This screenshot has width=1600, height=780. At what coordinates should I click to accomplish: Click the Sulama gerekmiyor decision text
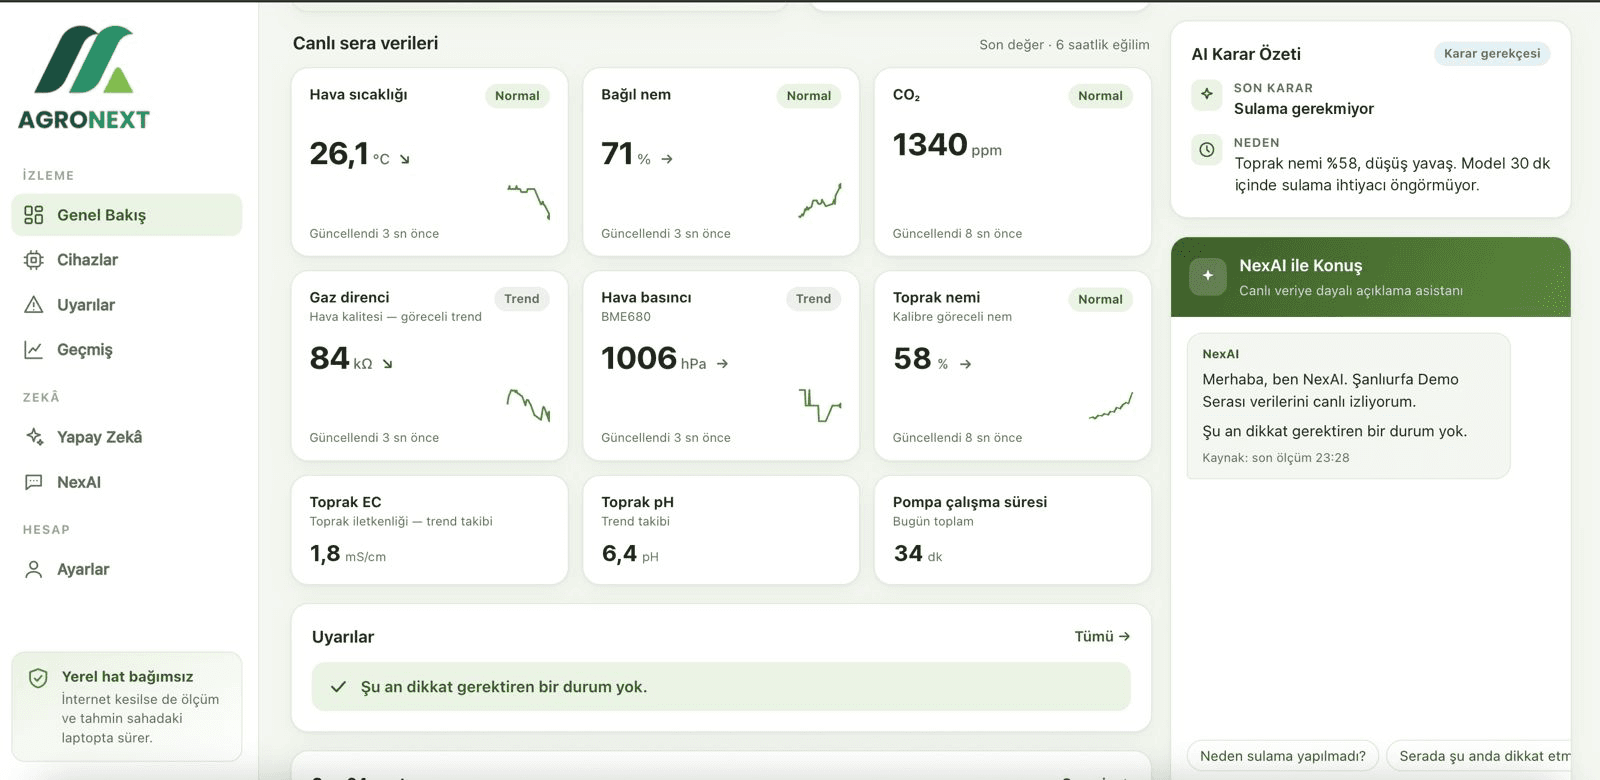pyautogui.click(x=1304, y=109)
